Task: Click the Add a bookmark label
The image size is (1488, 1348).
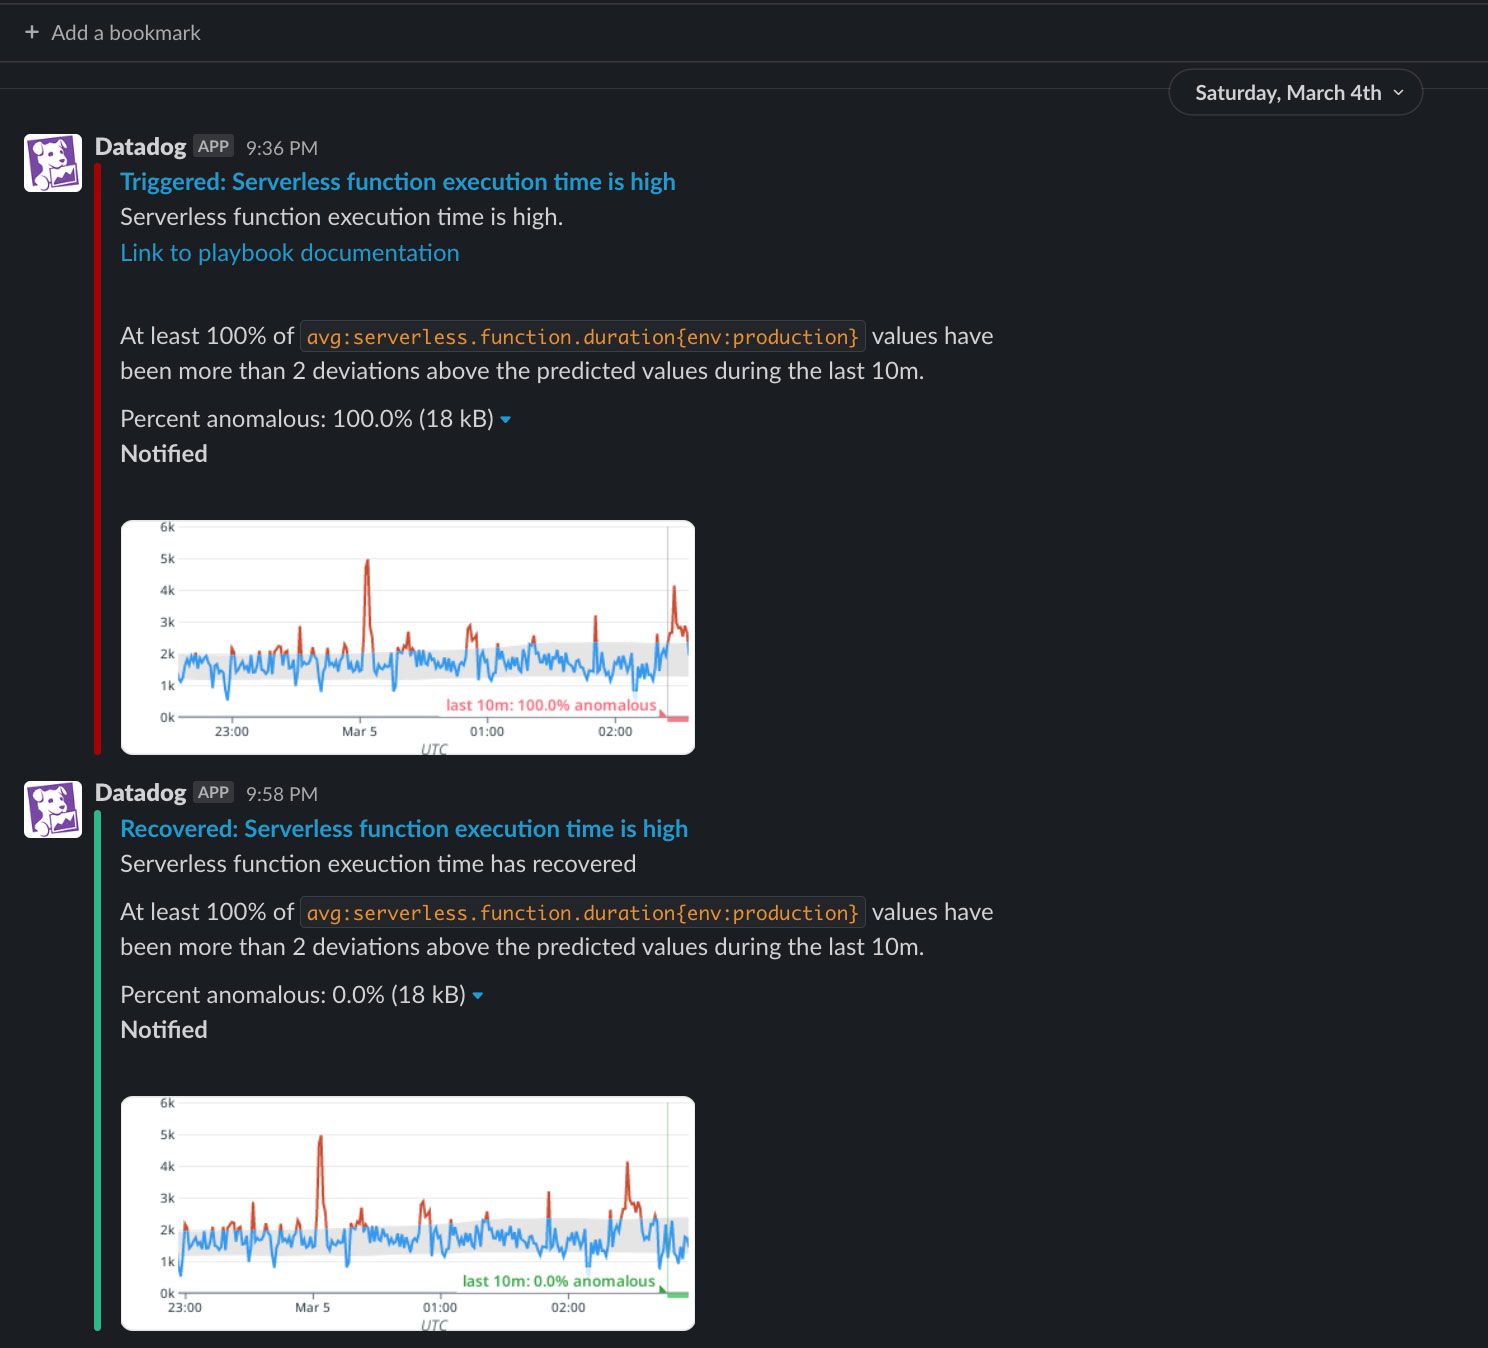Action: coord(126,33)
